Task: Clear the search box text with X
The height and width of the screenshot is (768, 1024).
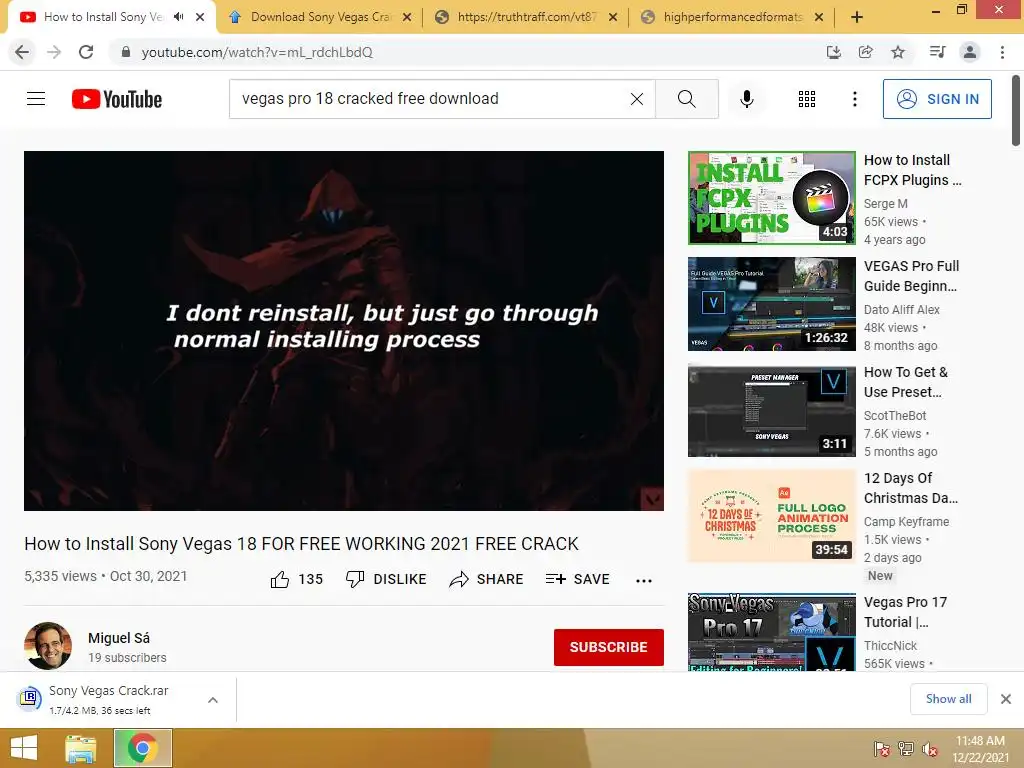Action: (x=636, y=99)
